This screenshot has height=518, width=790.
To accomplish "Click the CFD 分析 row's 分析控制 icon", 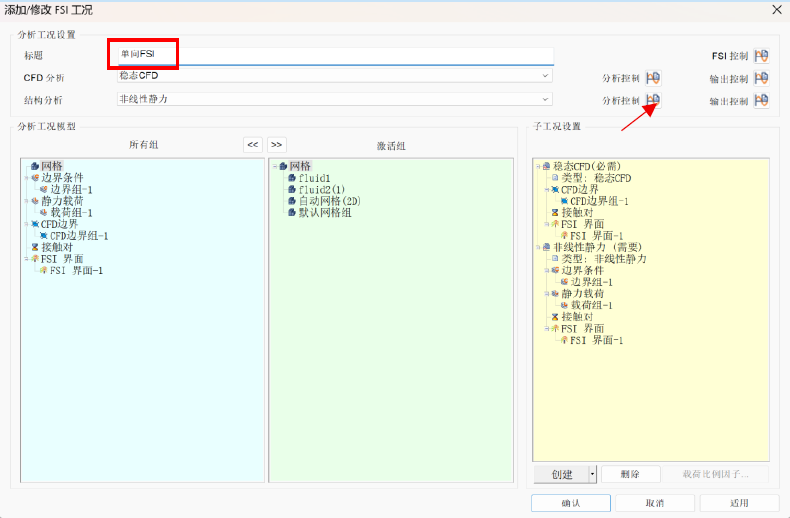I will 653,78.
